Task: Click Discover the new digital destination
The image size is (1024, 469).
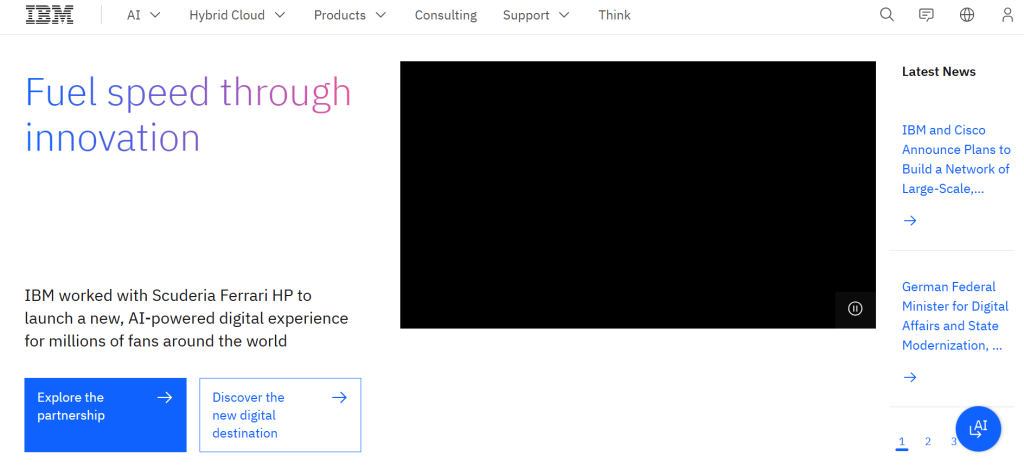Action: (280, 415)
